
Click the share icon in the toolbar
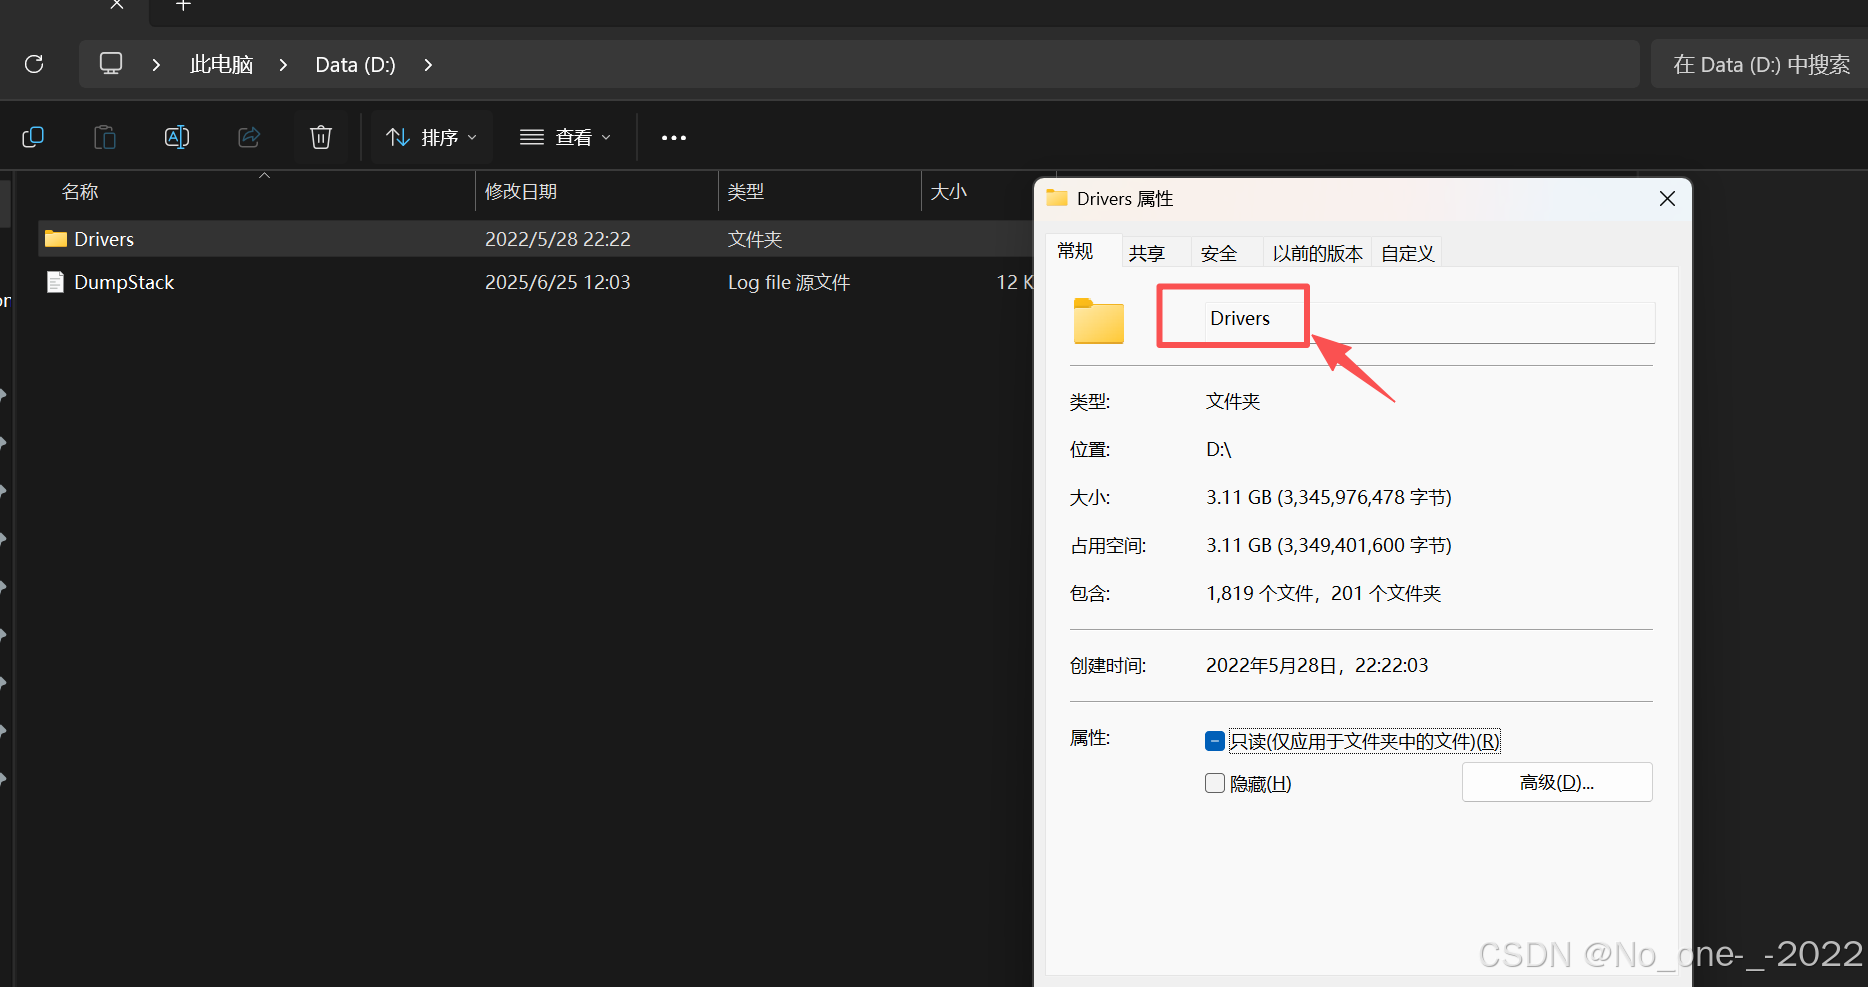click(249, 137)
